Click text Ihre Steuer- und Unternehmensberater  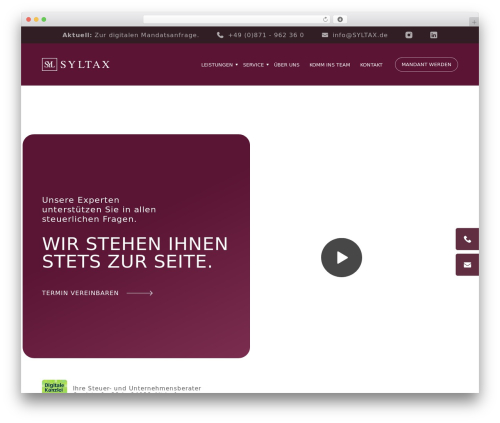pyautogui.click(x=137, y=388)
